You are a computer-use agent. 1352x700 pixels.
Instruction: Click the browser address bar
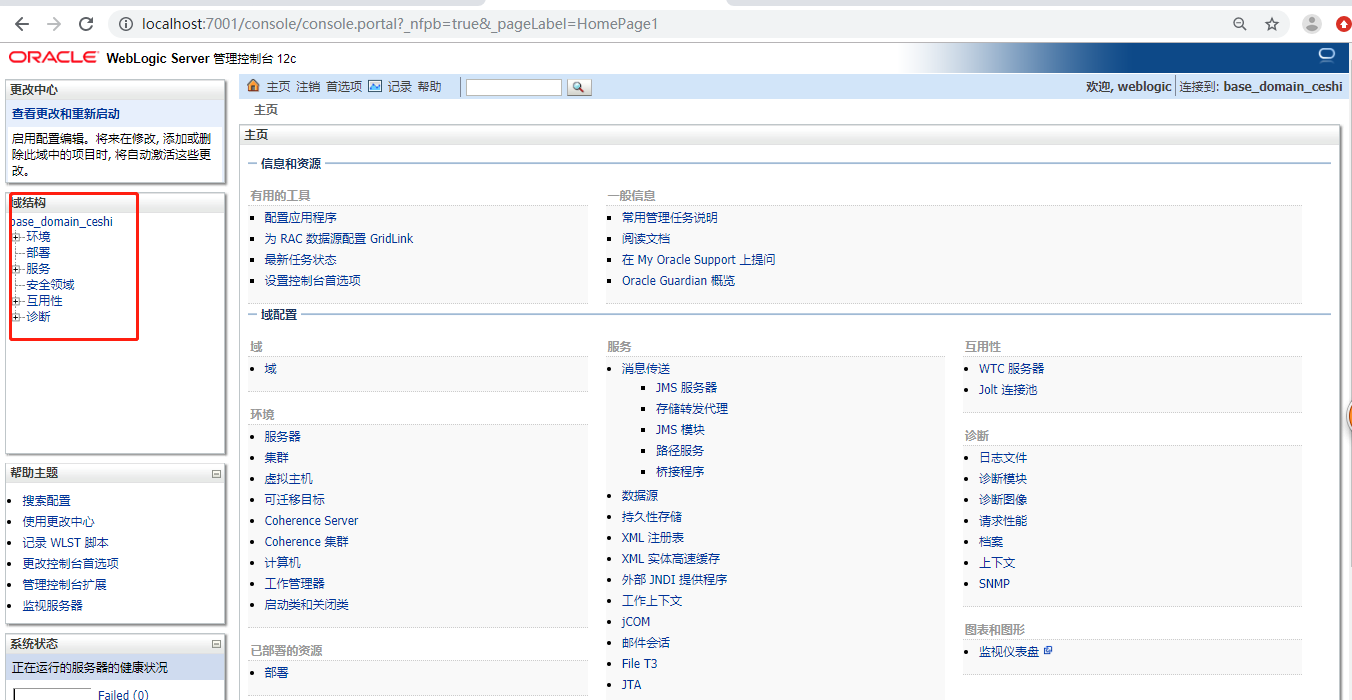(x=670, y=24)
